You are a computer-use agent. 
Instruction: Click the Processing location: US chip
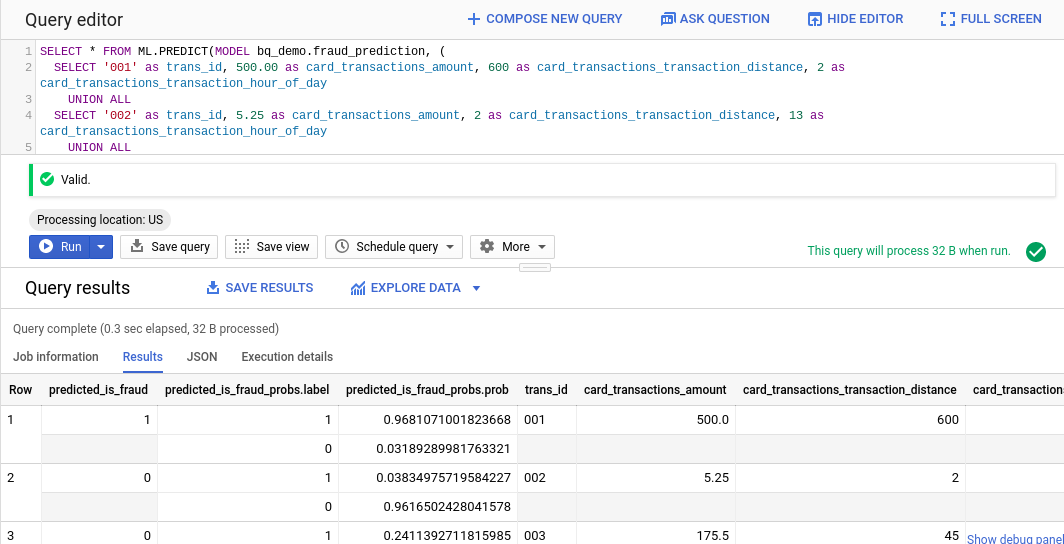click(x=100, y=220)
